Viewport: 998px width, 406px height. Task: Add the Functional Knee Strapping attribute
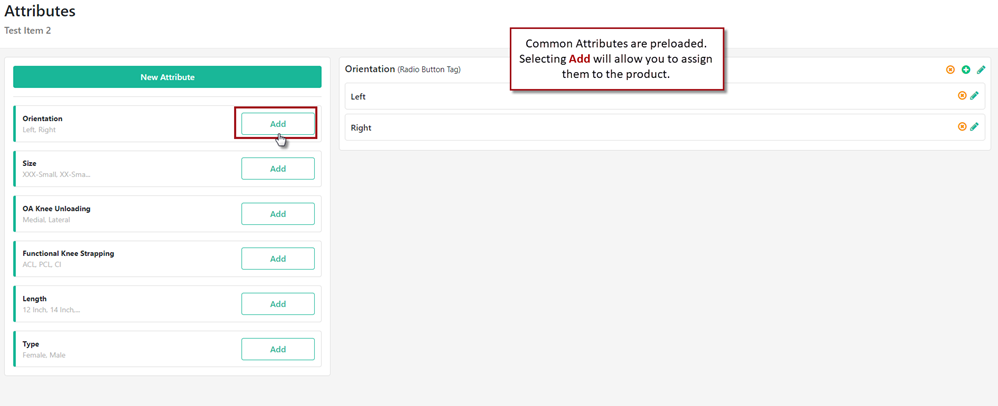(x=278, y=259)
